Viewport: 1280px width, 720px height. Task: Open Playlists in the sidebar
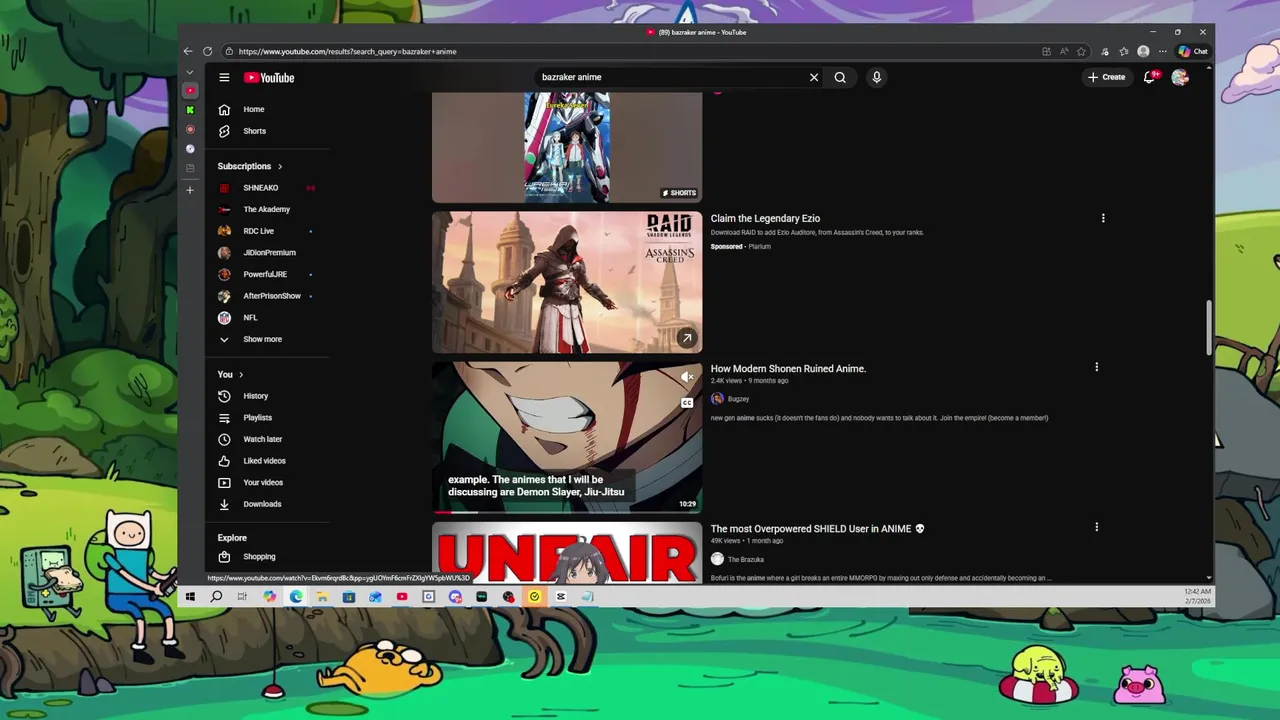point(268,418)
